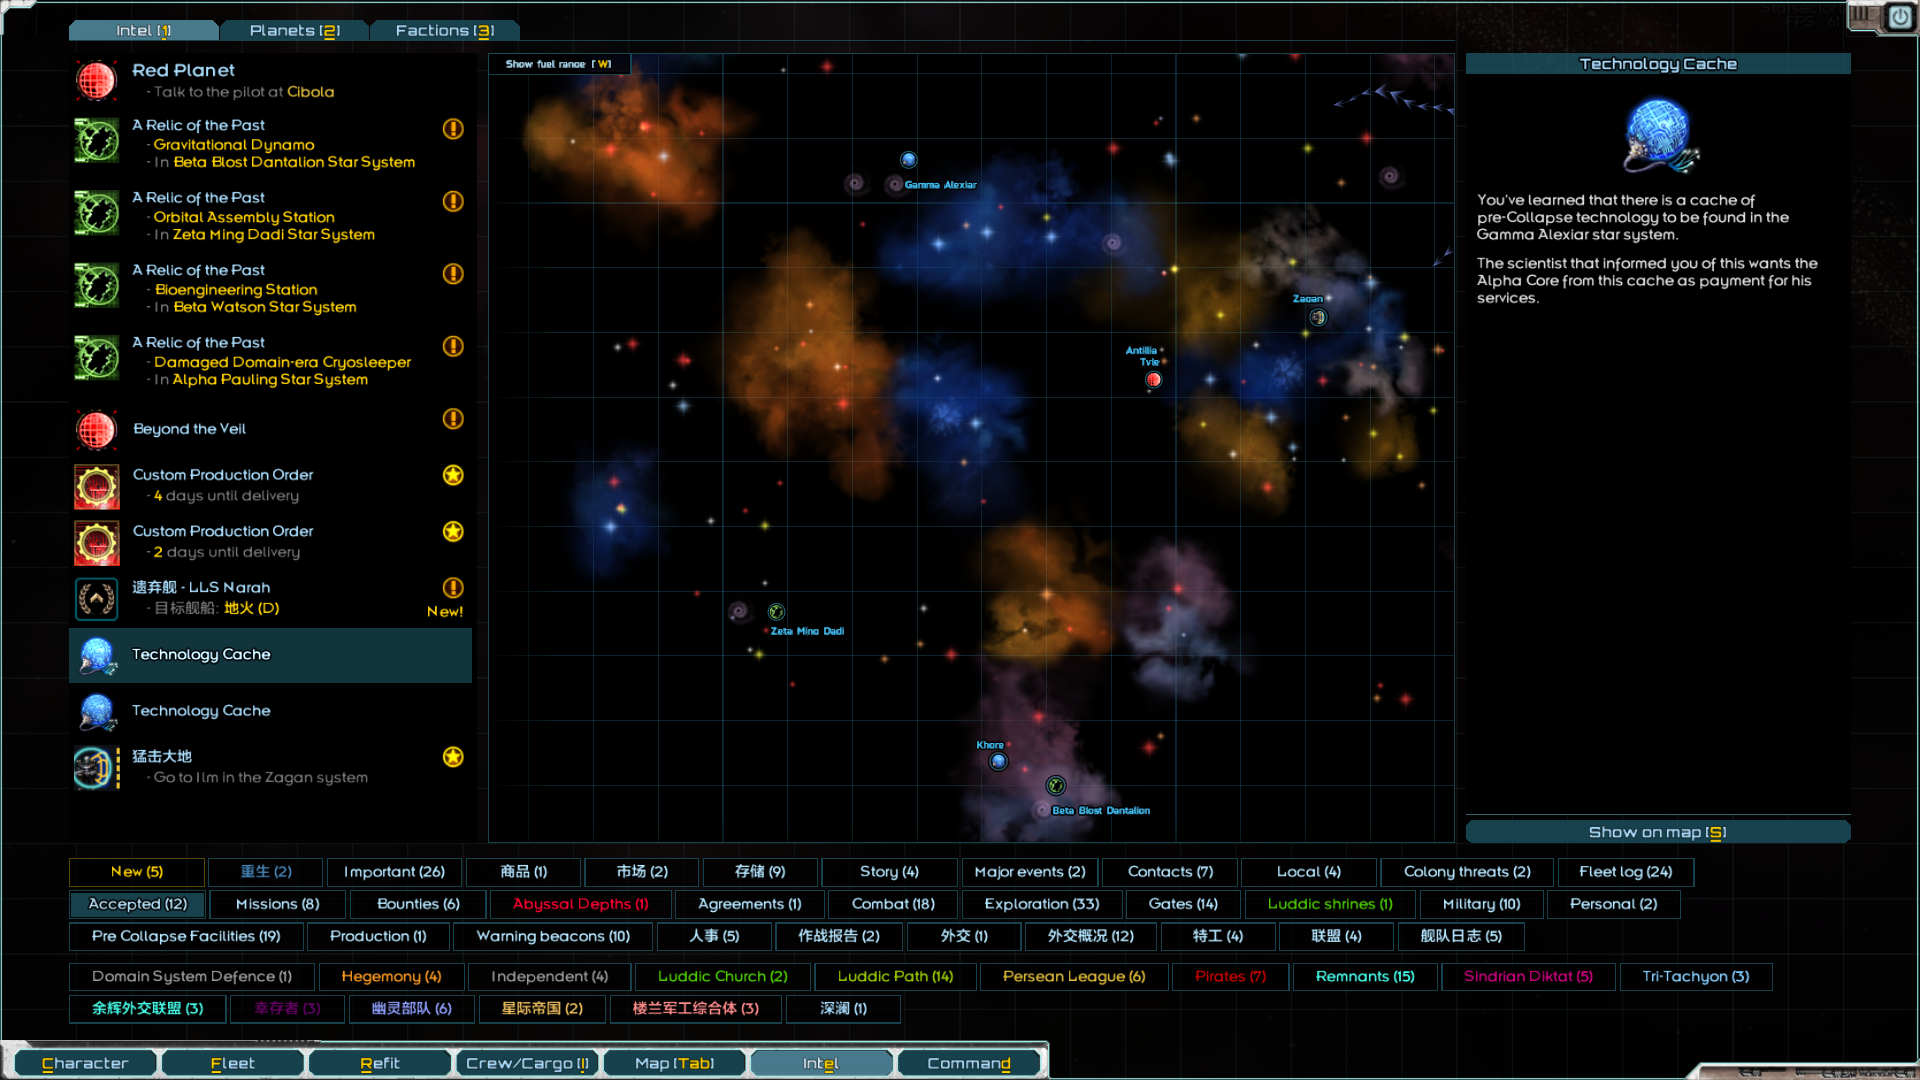
Task: Toggle Hegemony (4) faction filter
Action: click(x=390, y=976)
